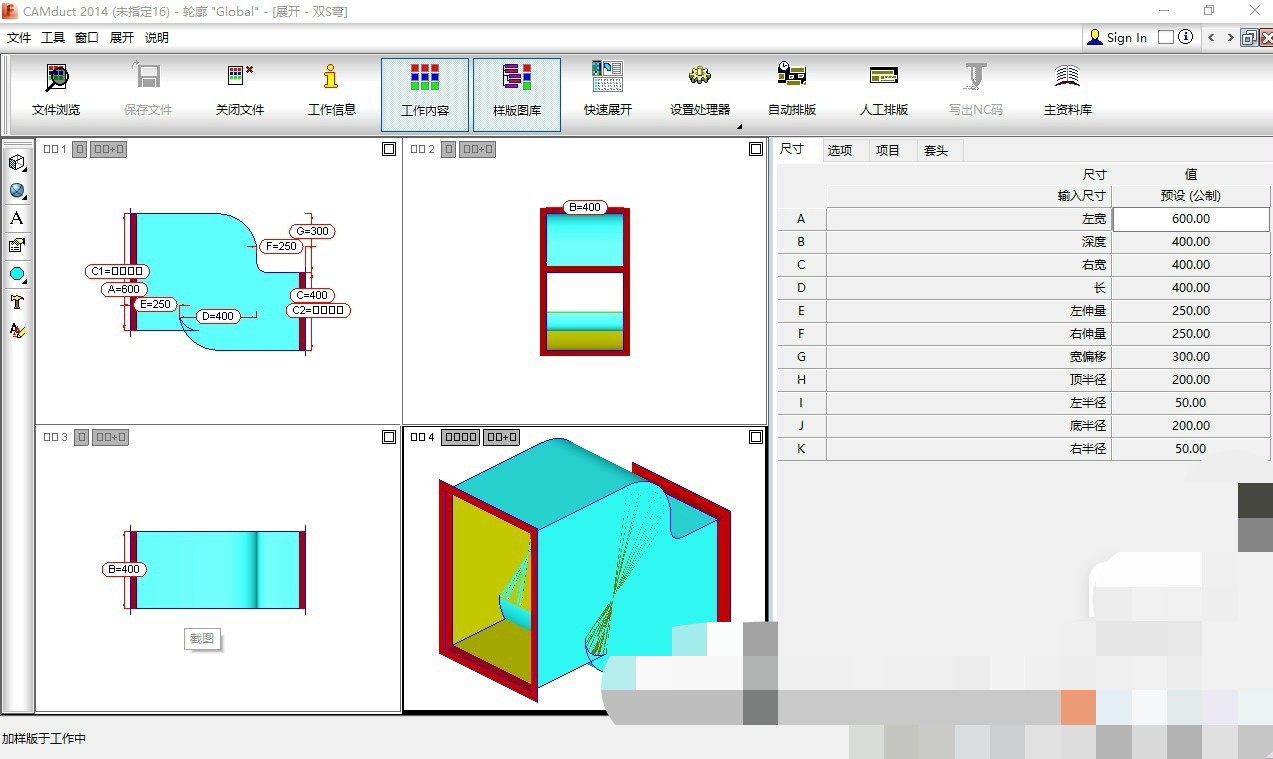This screenshot has height=759, width=1273.
Task: Go to previous using the left arrow
Action: pyautogui.click(x=1211, y=37)
